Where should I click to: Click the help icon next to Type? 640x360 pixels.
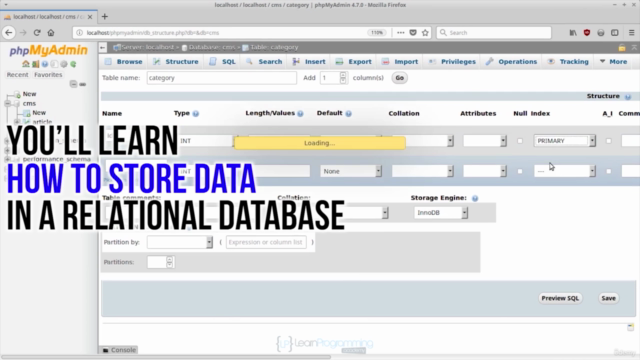tap(196, 114)
